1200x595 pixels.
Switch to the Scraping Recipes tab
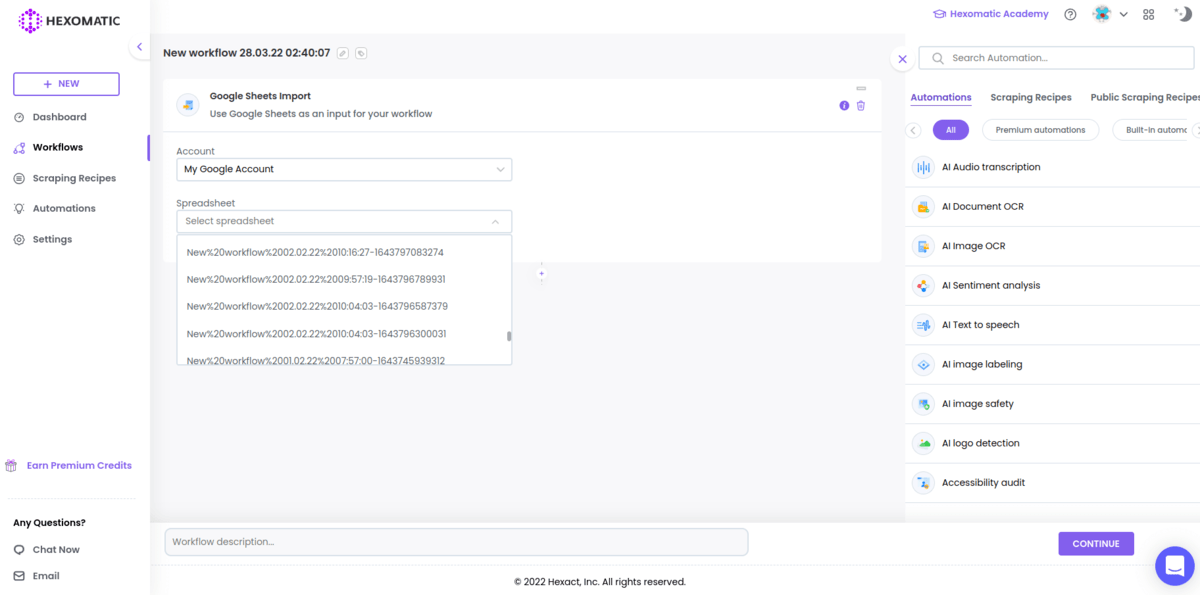click(x=1030, y=98)
